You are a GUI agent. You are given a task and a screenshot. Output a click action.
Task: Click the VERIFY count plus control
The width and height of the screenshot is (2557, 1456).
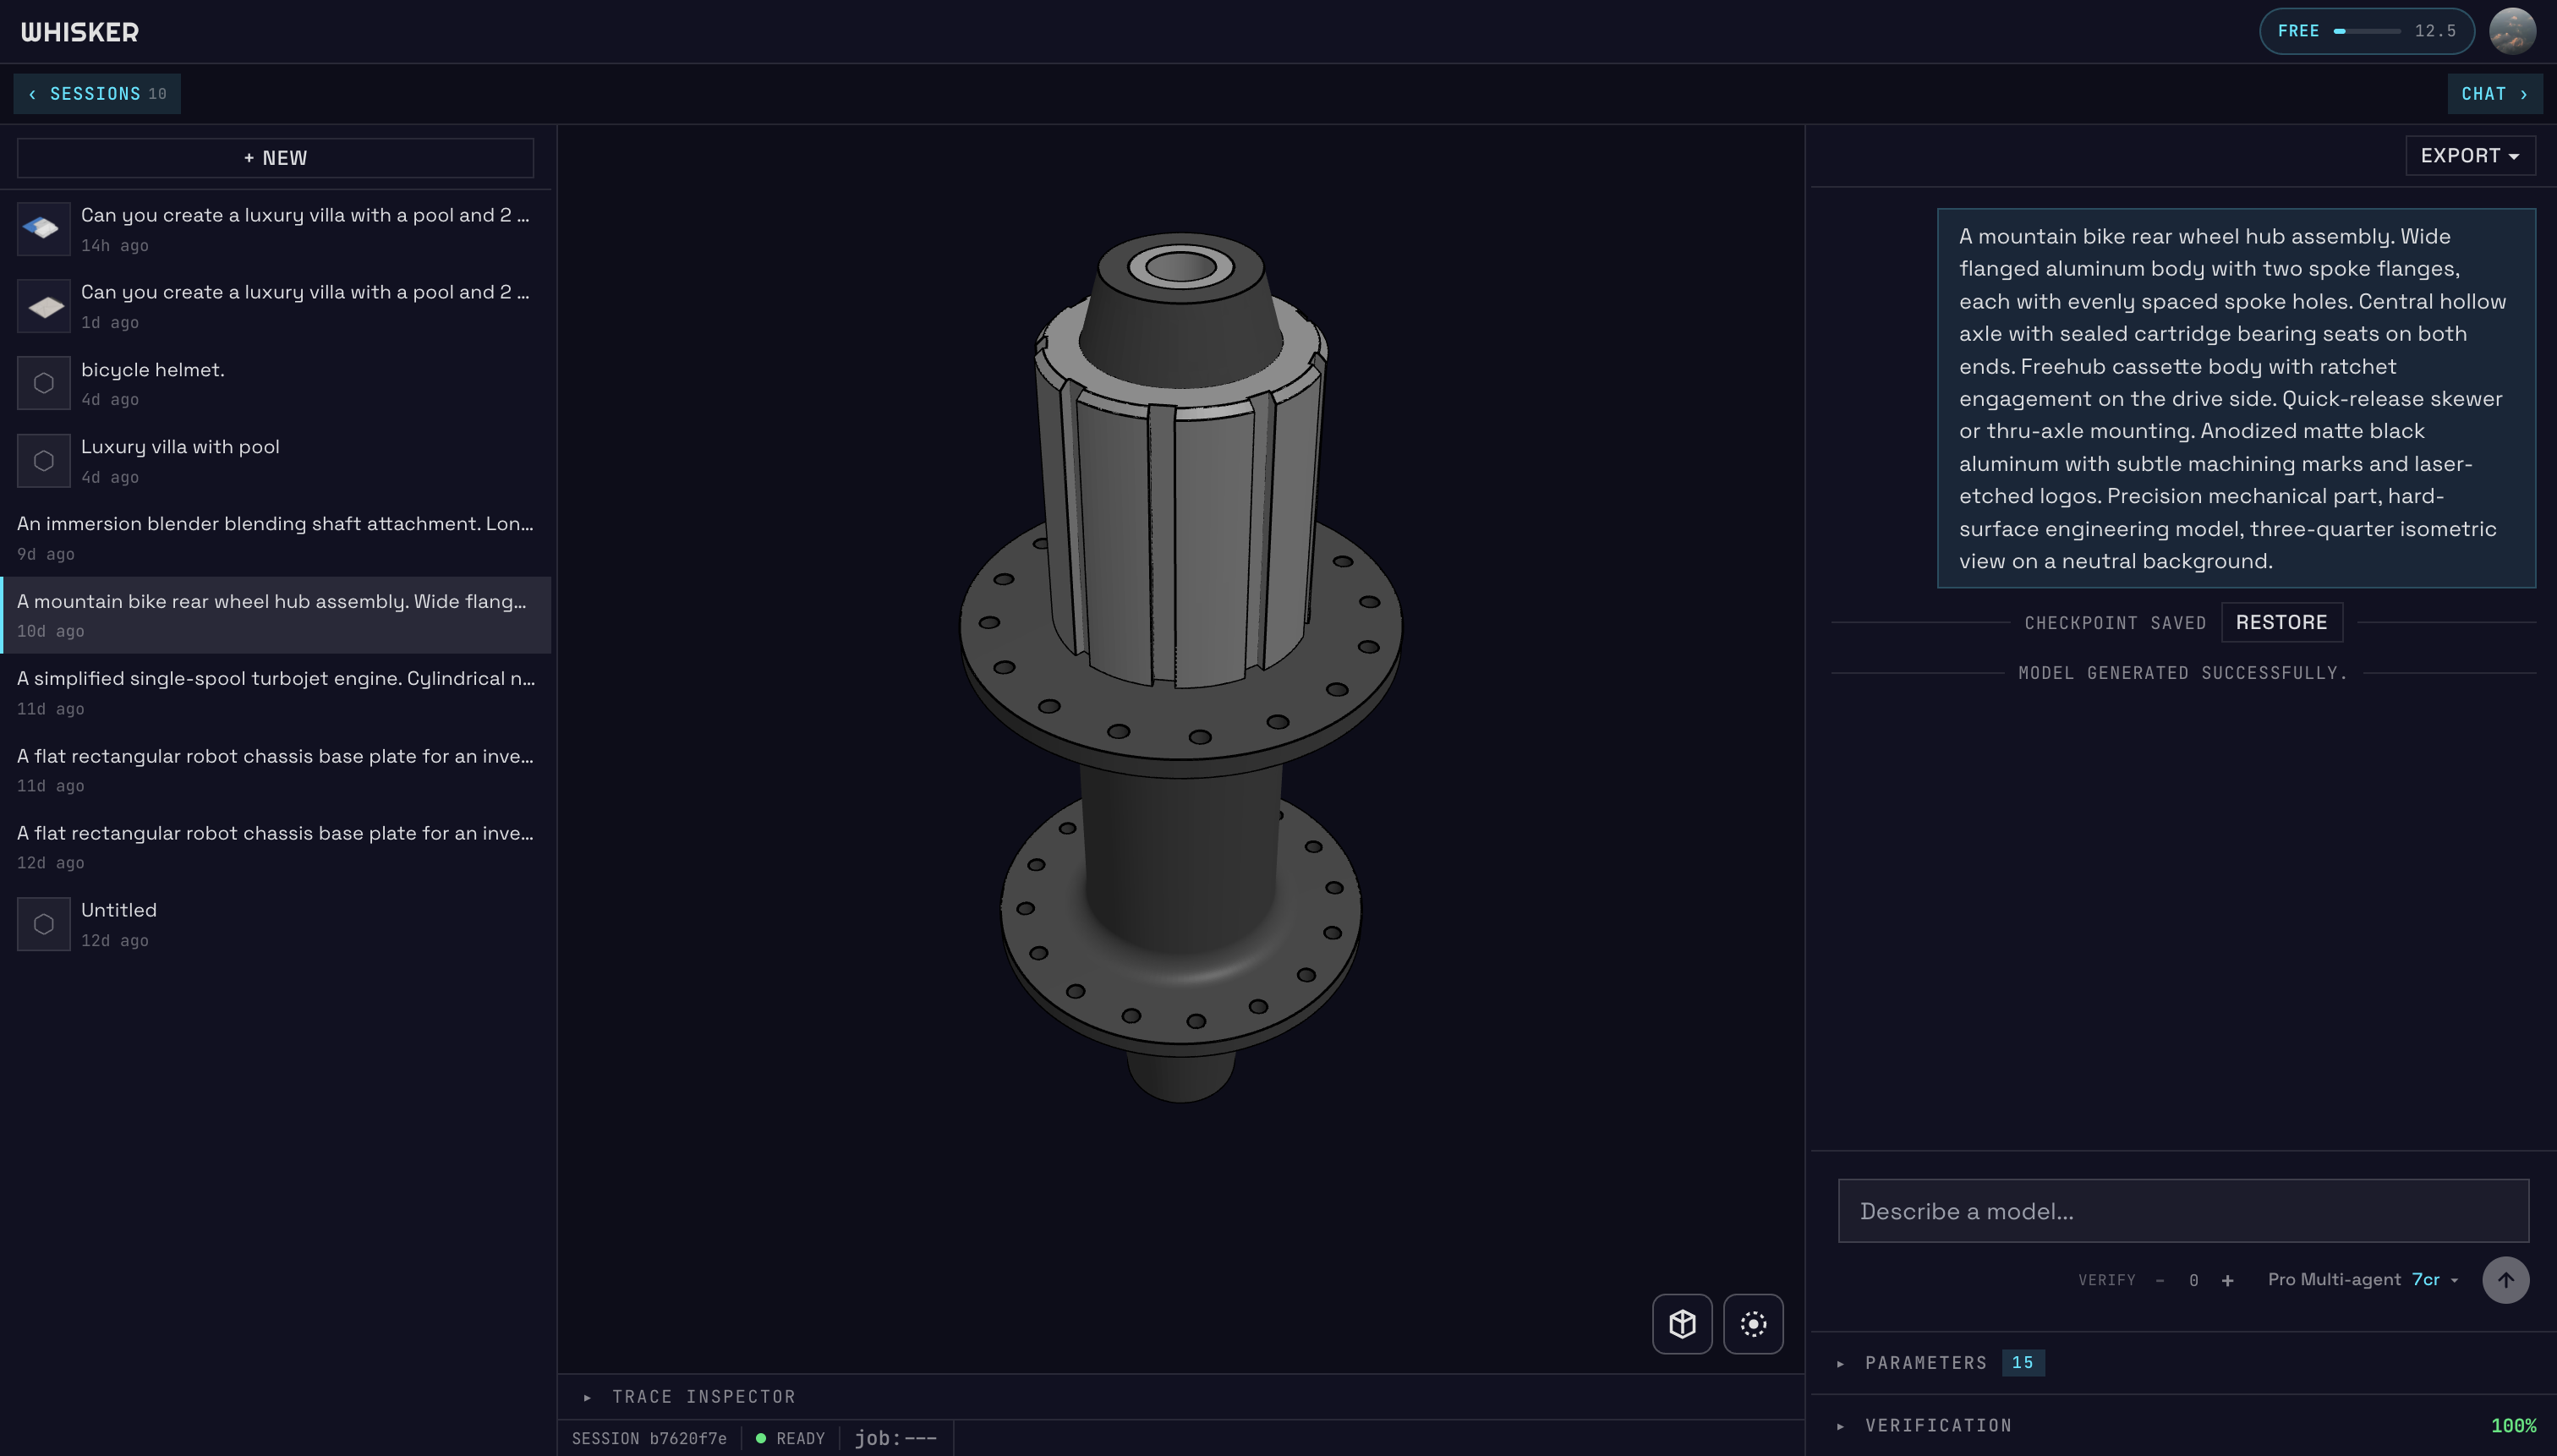(2228, 1280)
